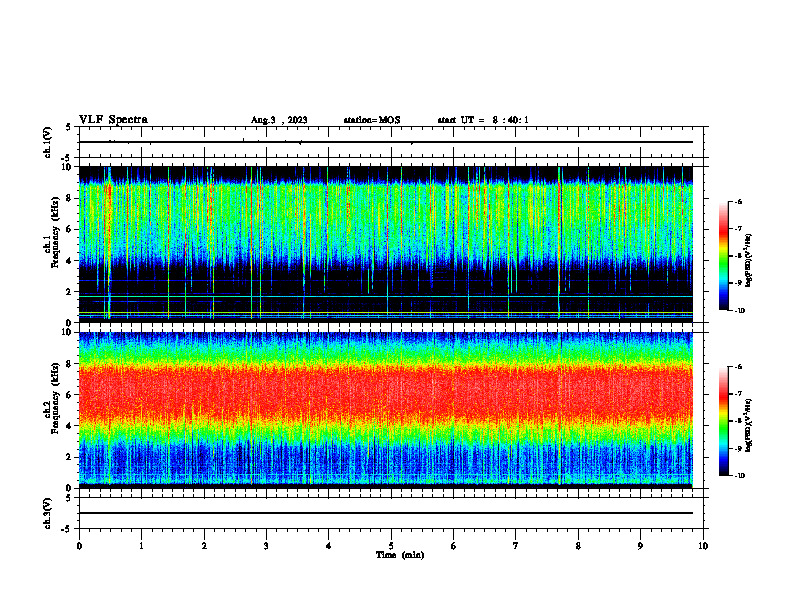
Task: Click the time axis tick label "6"
Action: (453, 546)
